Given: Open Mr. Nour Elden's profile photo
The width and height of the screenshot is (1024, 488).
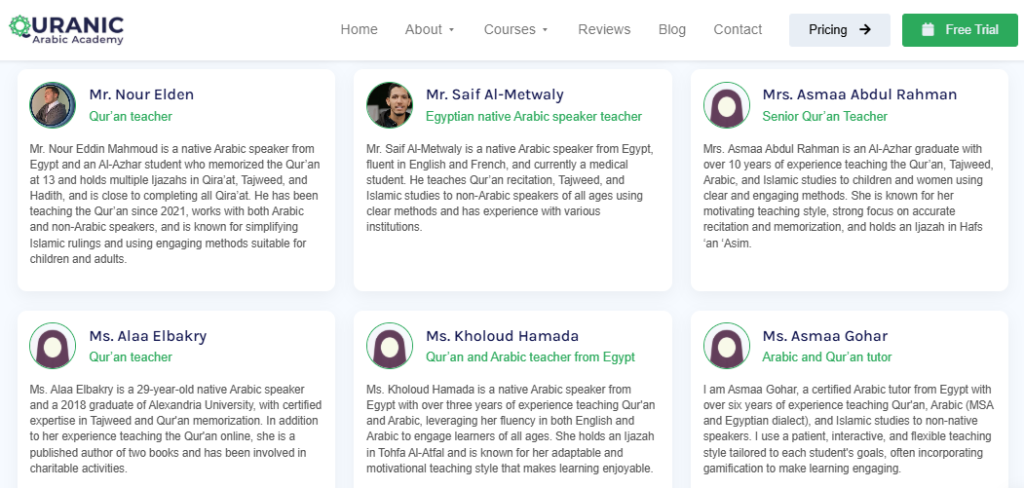Looking at the screenshot, I should tap(53, 105).
